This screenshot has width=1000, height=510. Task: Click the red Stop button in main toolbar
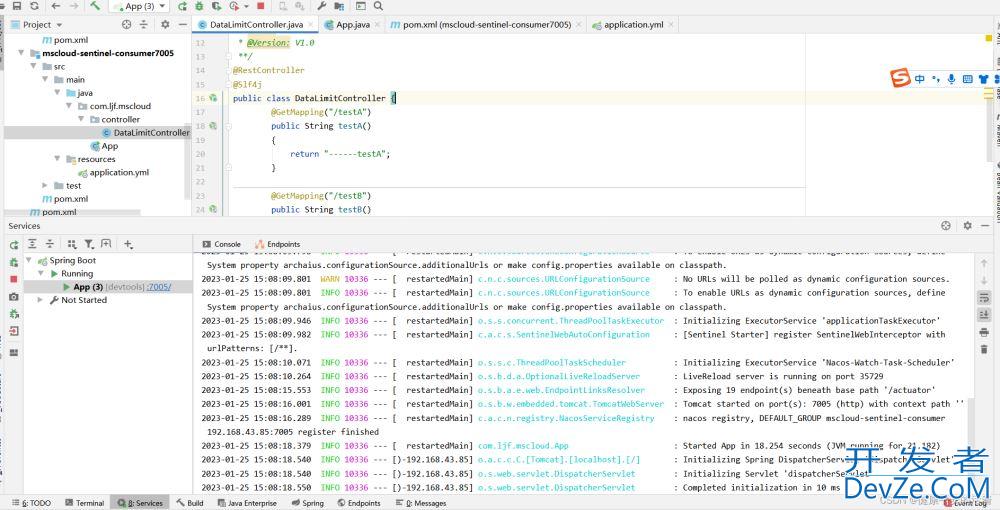pos(260,6)
